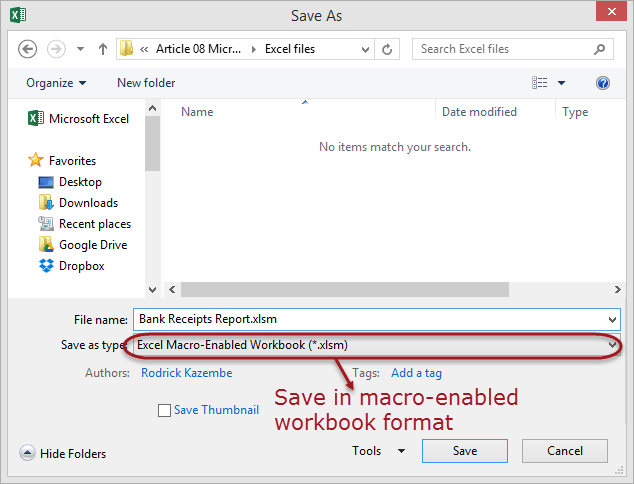Click the Add a tag link
Viewport: 634px width, 484px height.
click(x=416, y=373)
